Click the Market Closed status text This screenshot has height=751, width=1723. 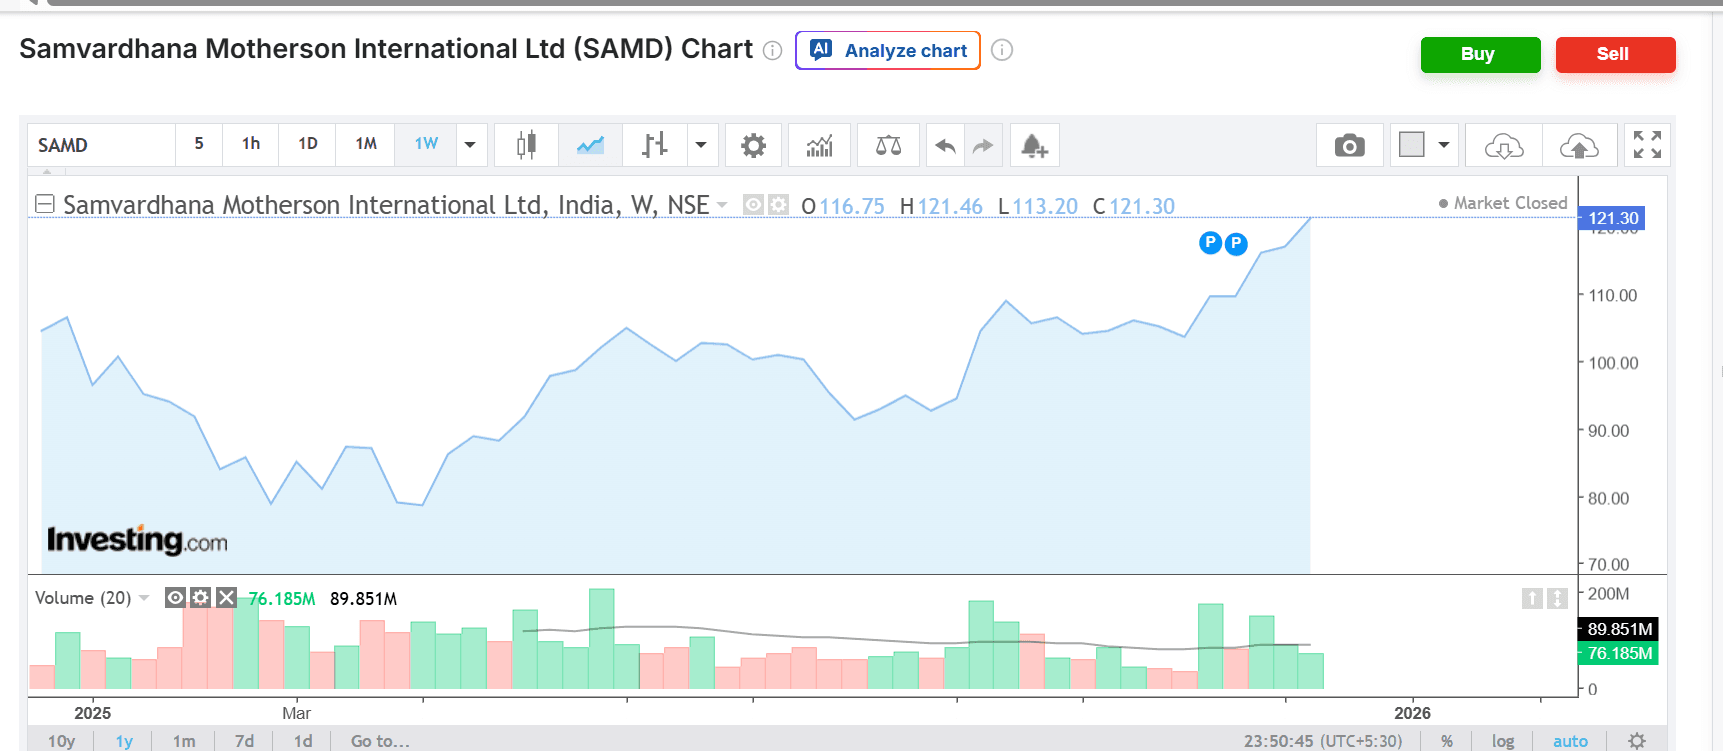click(1510, 203)
